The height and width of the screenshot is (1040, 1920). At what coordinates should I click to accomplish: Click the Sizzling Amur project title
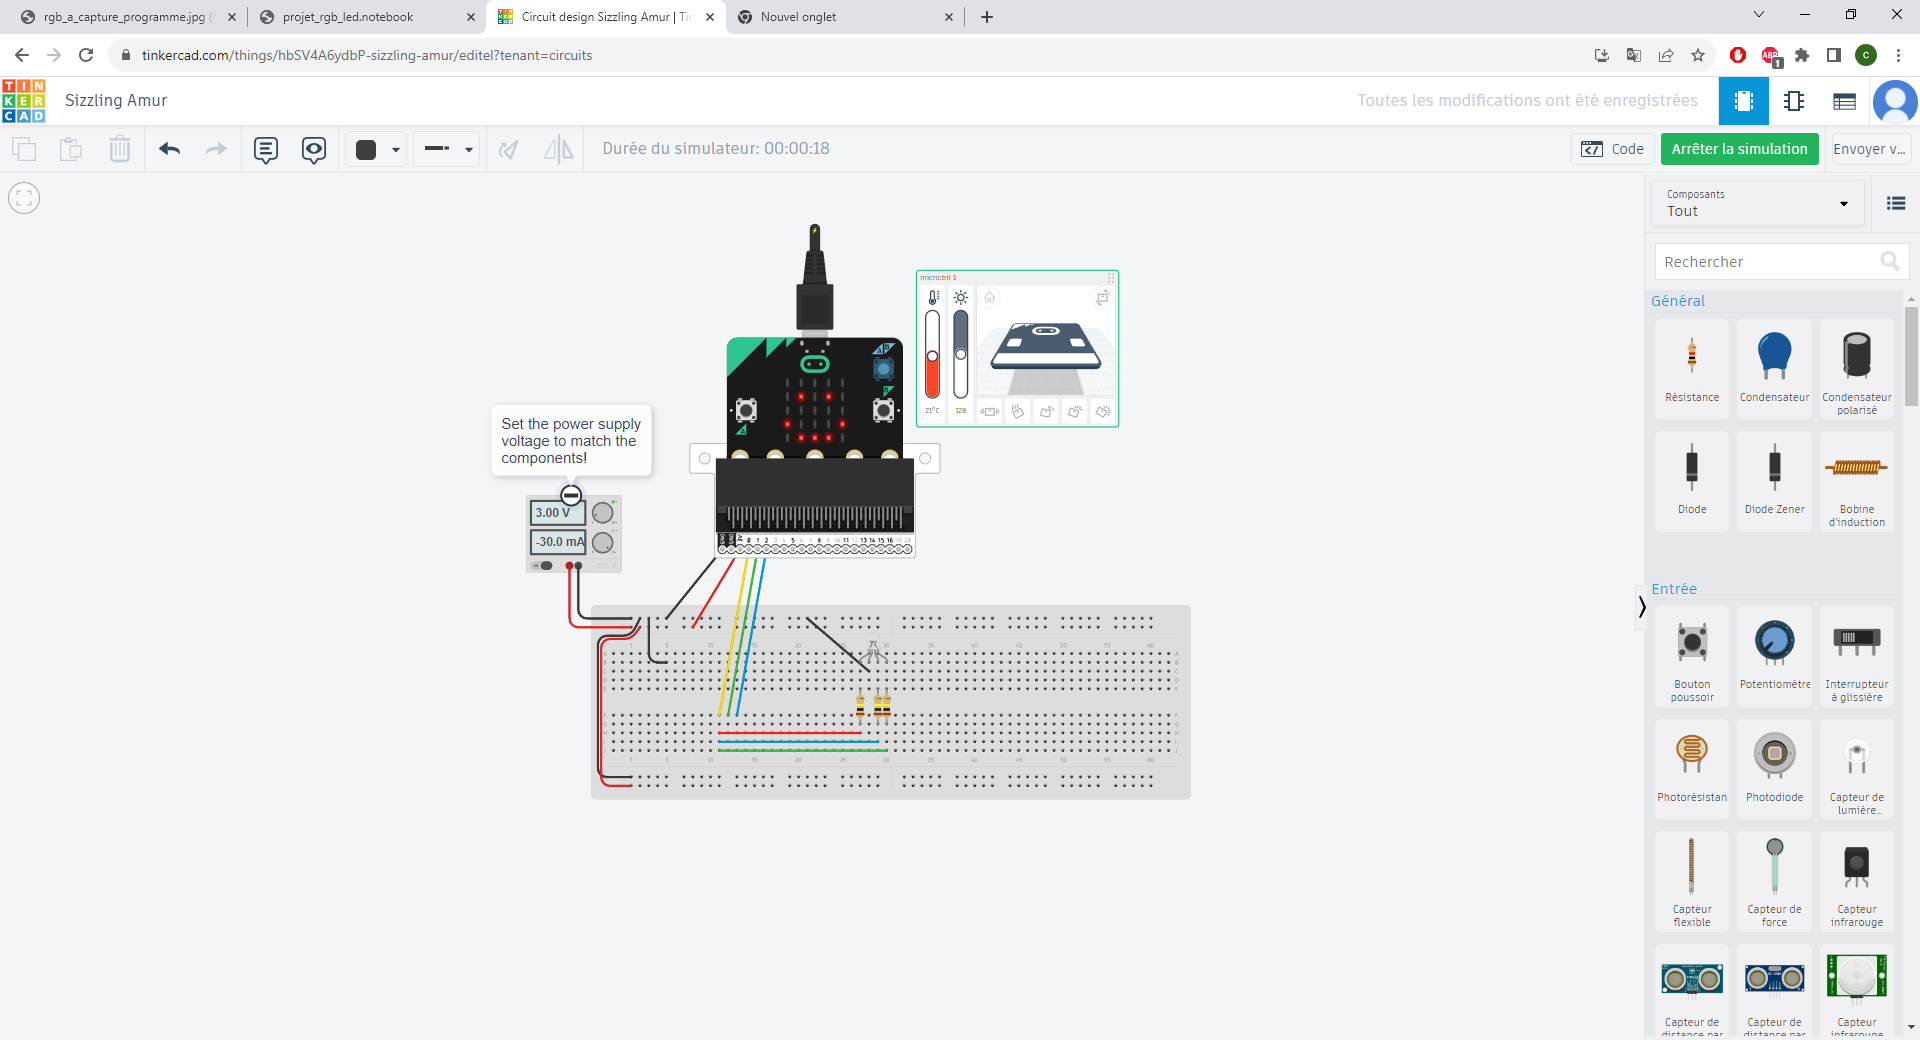coord(116,100)
